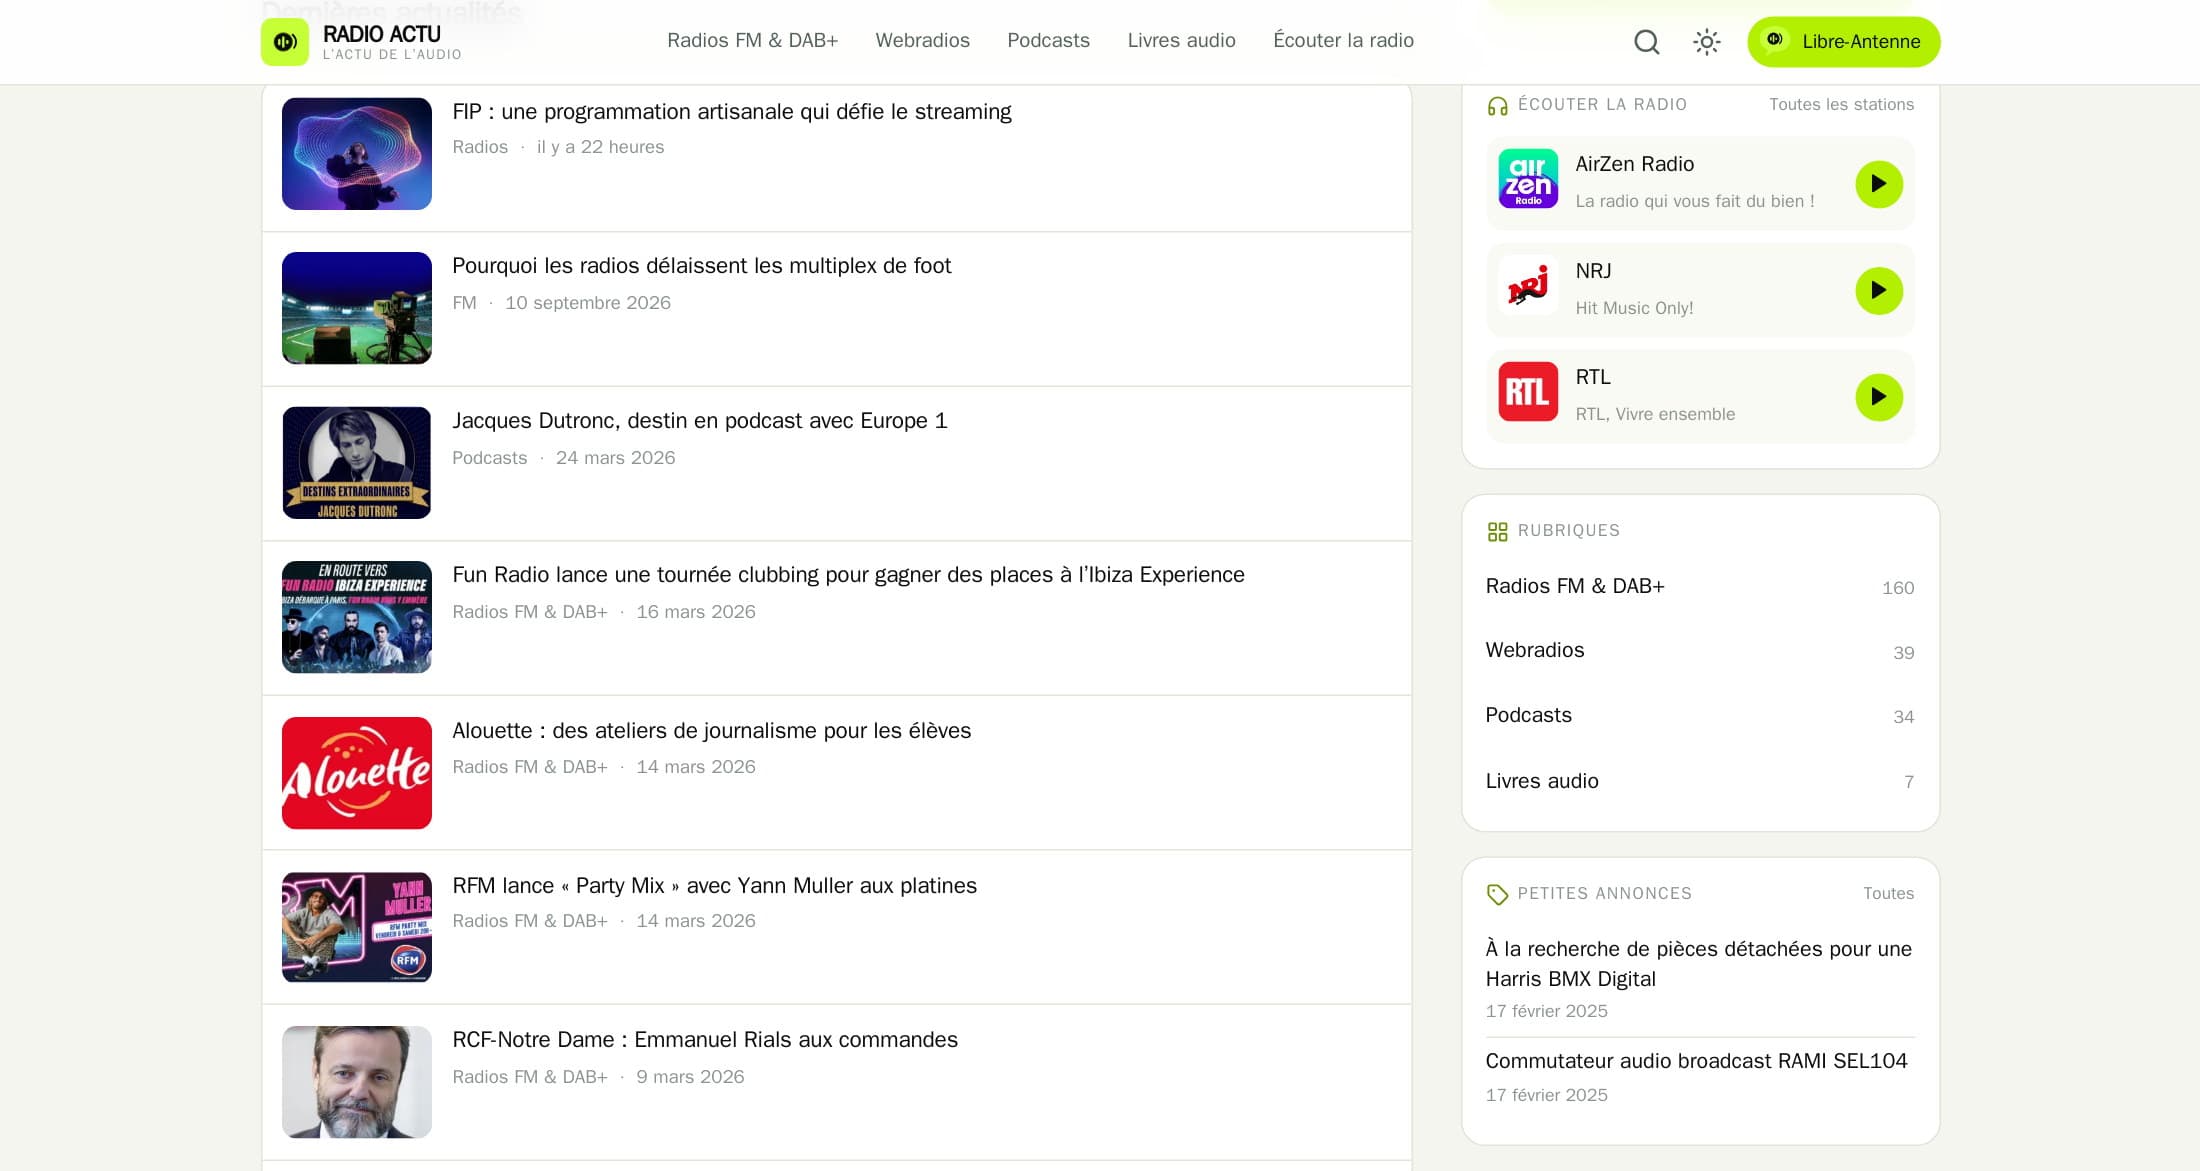Open the search magnifier icon
The width and height of the screenshot is (2200, 1171).
click(x=1646, y=42)
